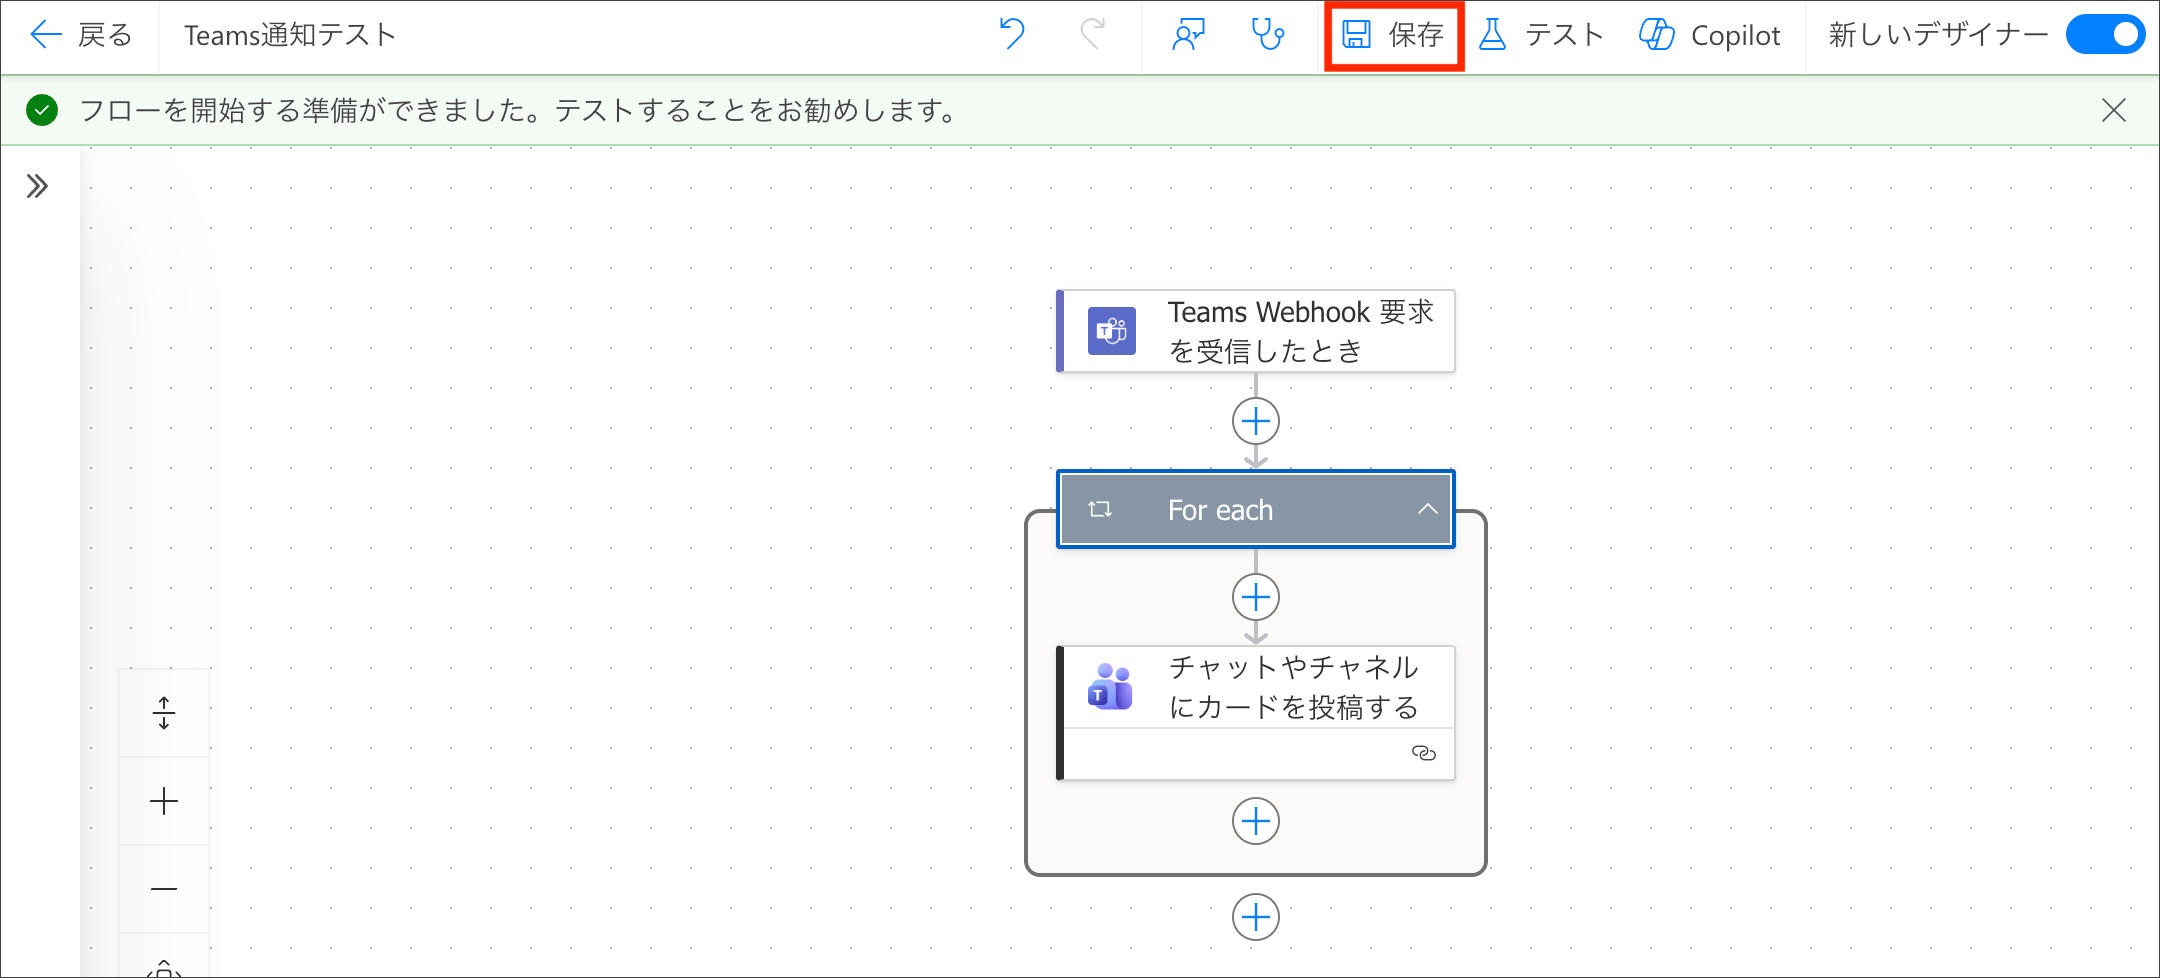Viewport: 2160px width, 978px height.
Task: Open the flow checker stethoscope icon
Action: 1268,35
